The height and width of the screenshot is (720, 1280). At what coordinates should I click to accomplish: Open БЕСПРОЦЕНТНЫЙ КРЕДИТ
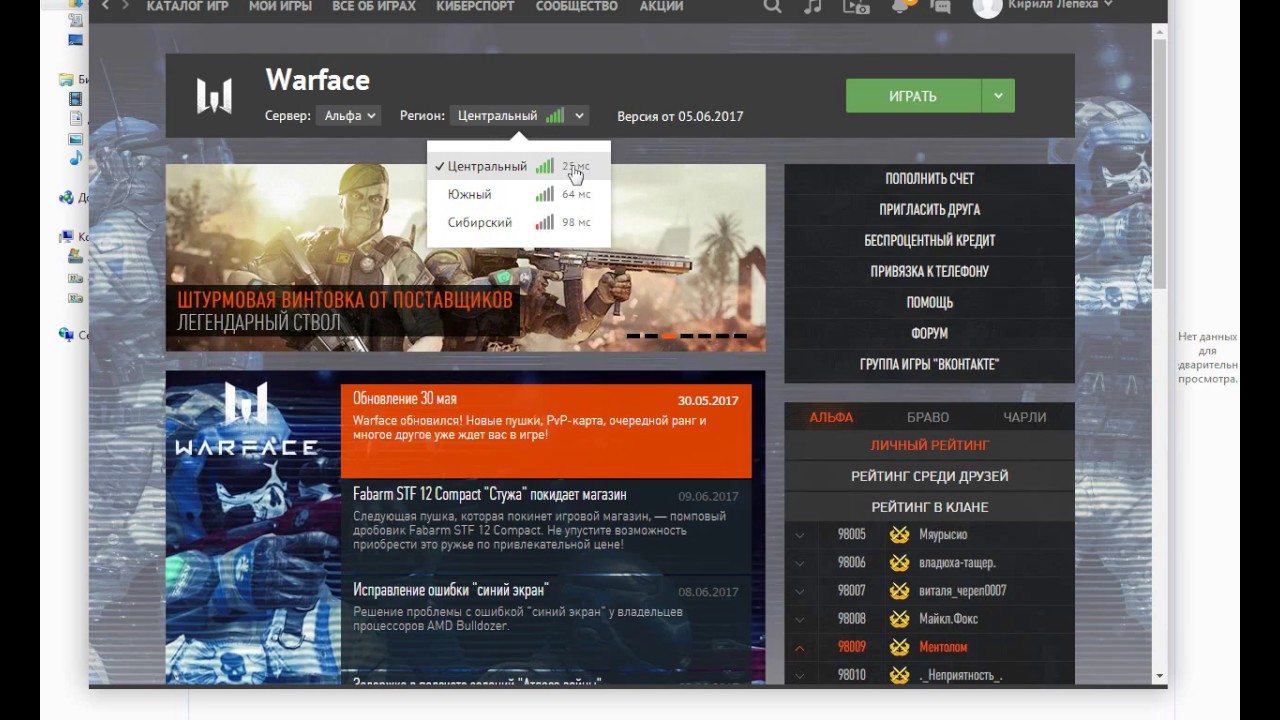(929, 240)
